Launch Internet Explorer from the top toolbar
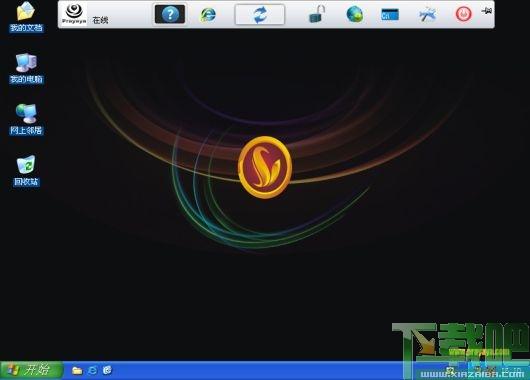The width and height of the screenshot is (530, 380). click(x=208, y=15)
